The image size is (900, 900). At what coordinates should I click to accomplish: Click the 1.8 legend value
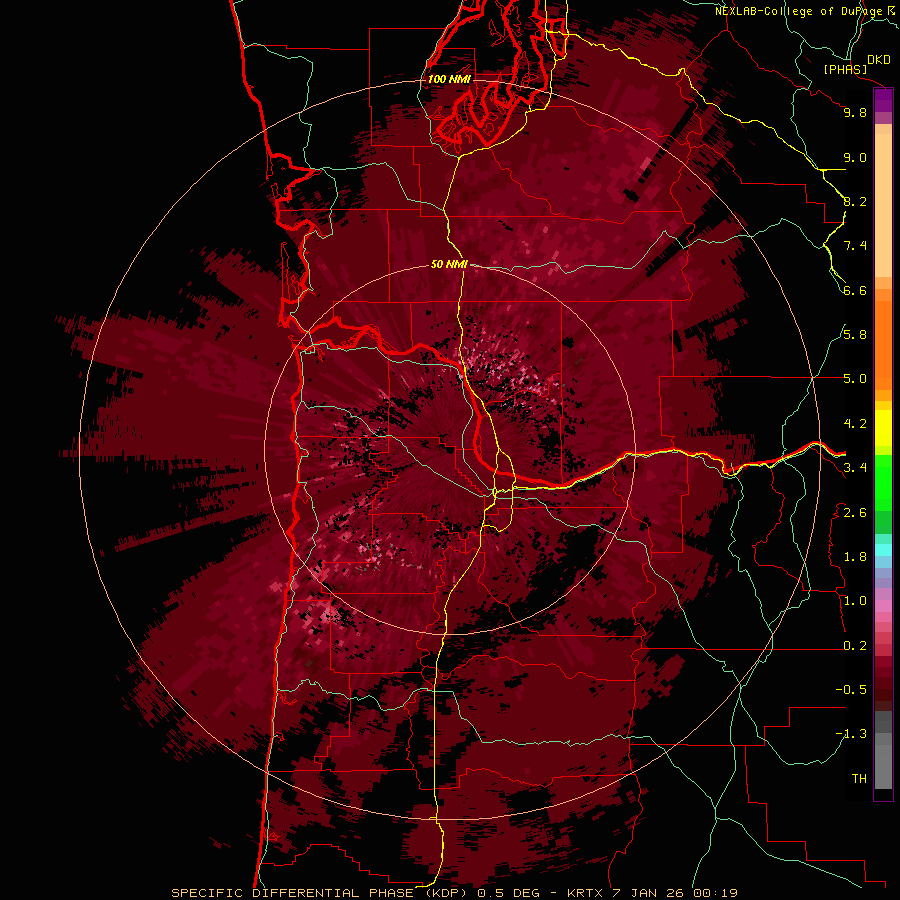(x=855, y=557)
